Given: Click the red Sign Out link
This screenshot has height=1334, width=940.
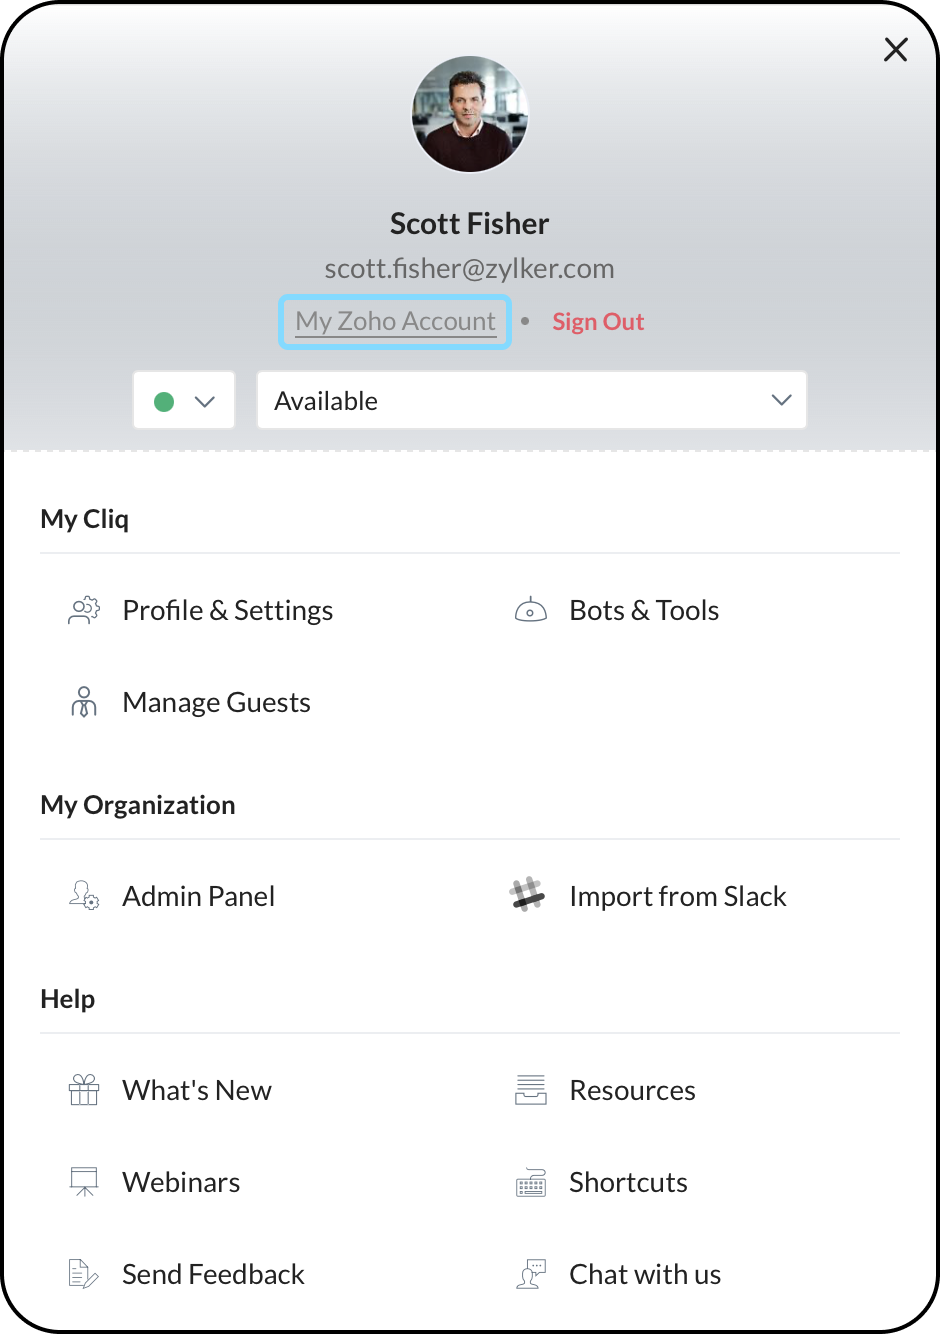Looking at the screenshot, I should pyautogui.click(x=598, y=322).
